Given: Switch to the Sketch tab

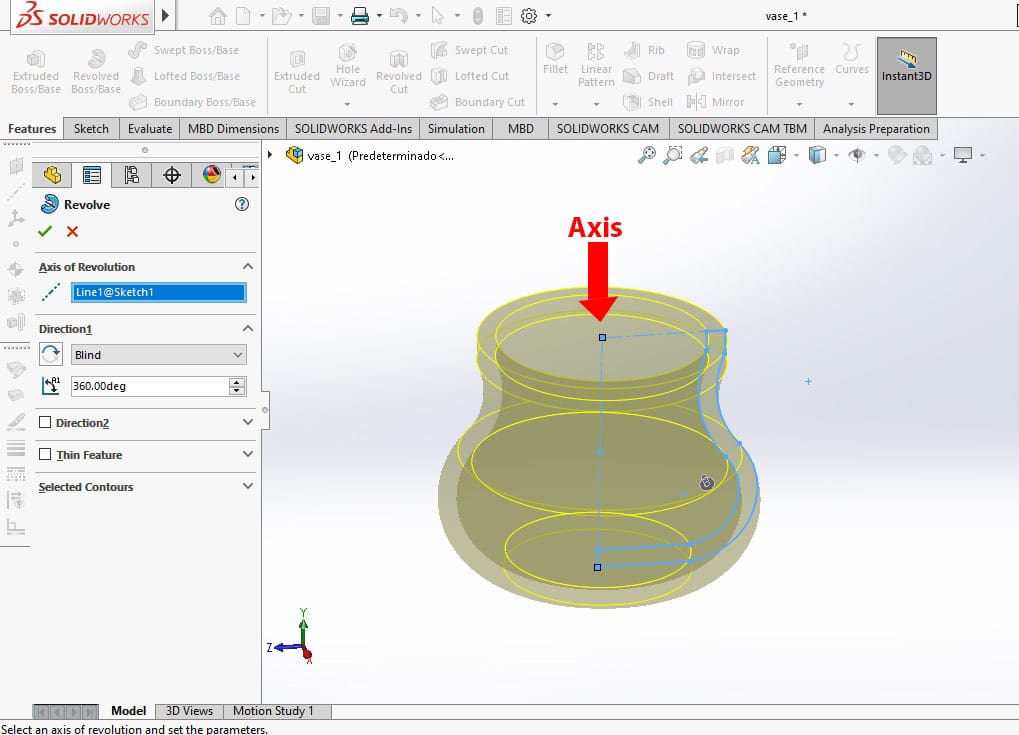Looking at the screenshot, I should 91,129.
